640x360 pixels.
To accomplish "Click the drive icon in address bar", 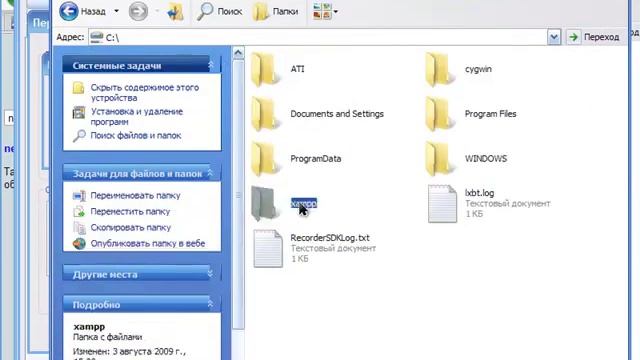I will point(97,37).
